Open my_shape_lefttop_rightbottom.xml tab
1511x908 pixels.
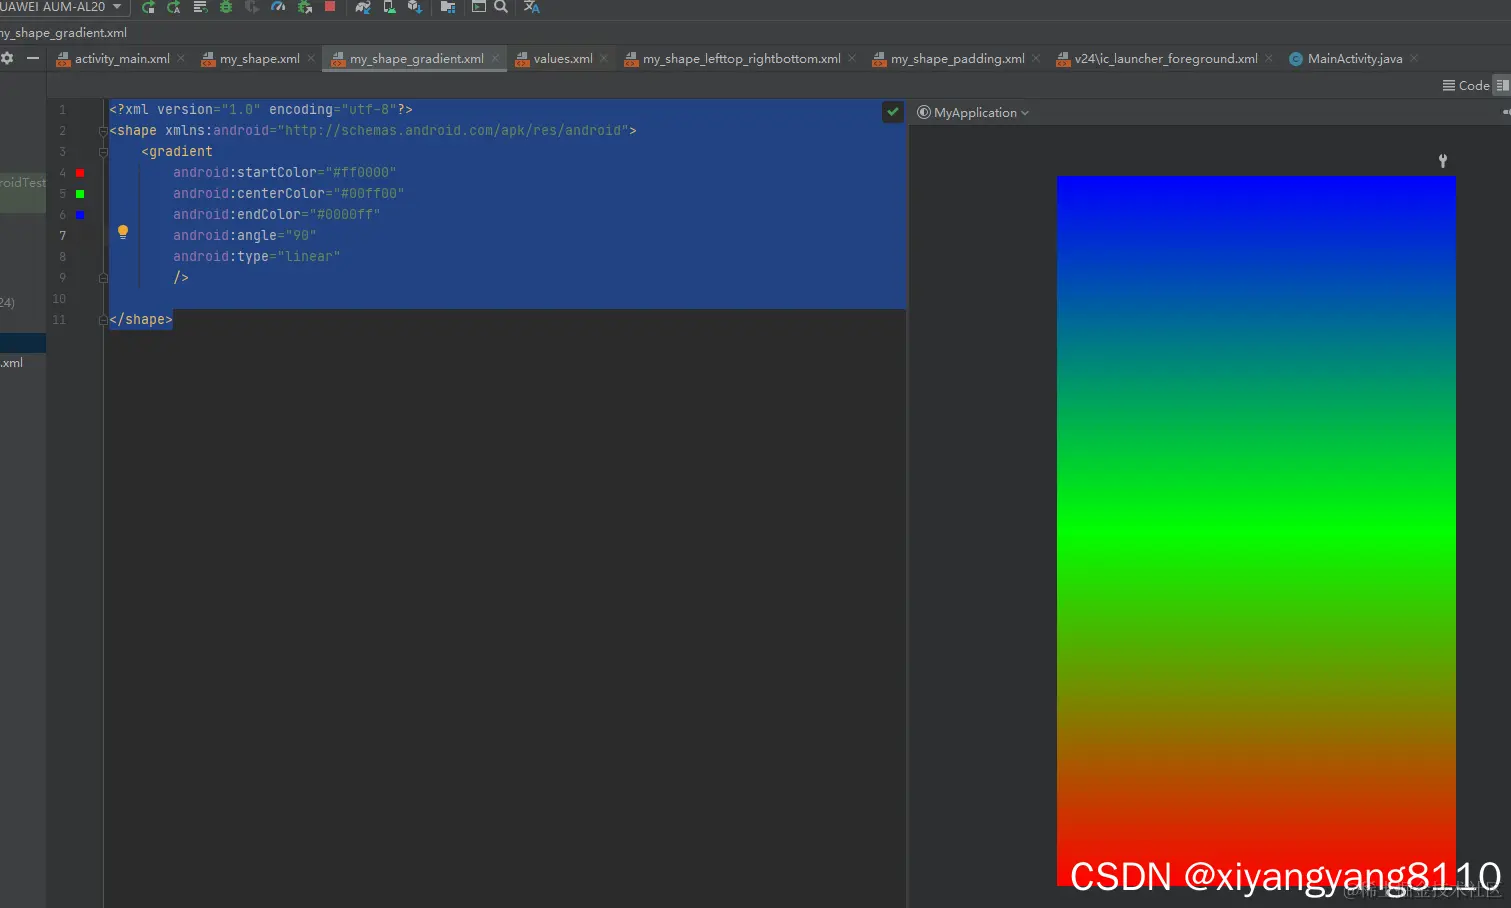[741, 59]
